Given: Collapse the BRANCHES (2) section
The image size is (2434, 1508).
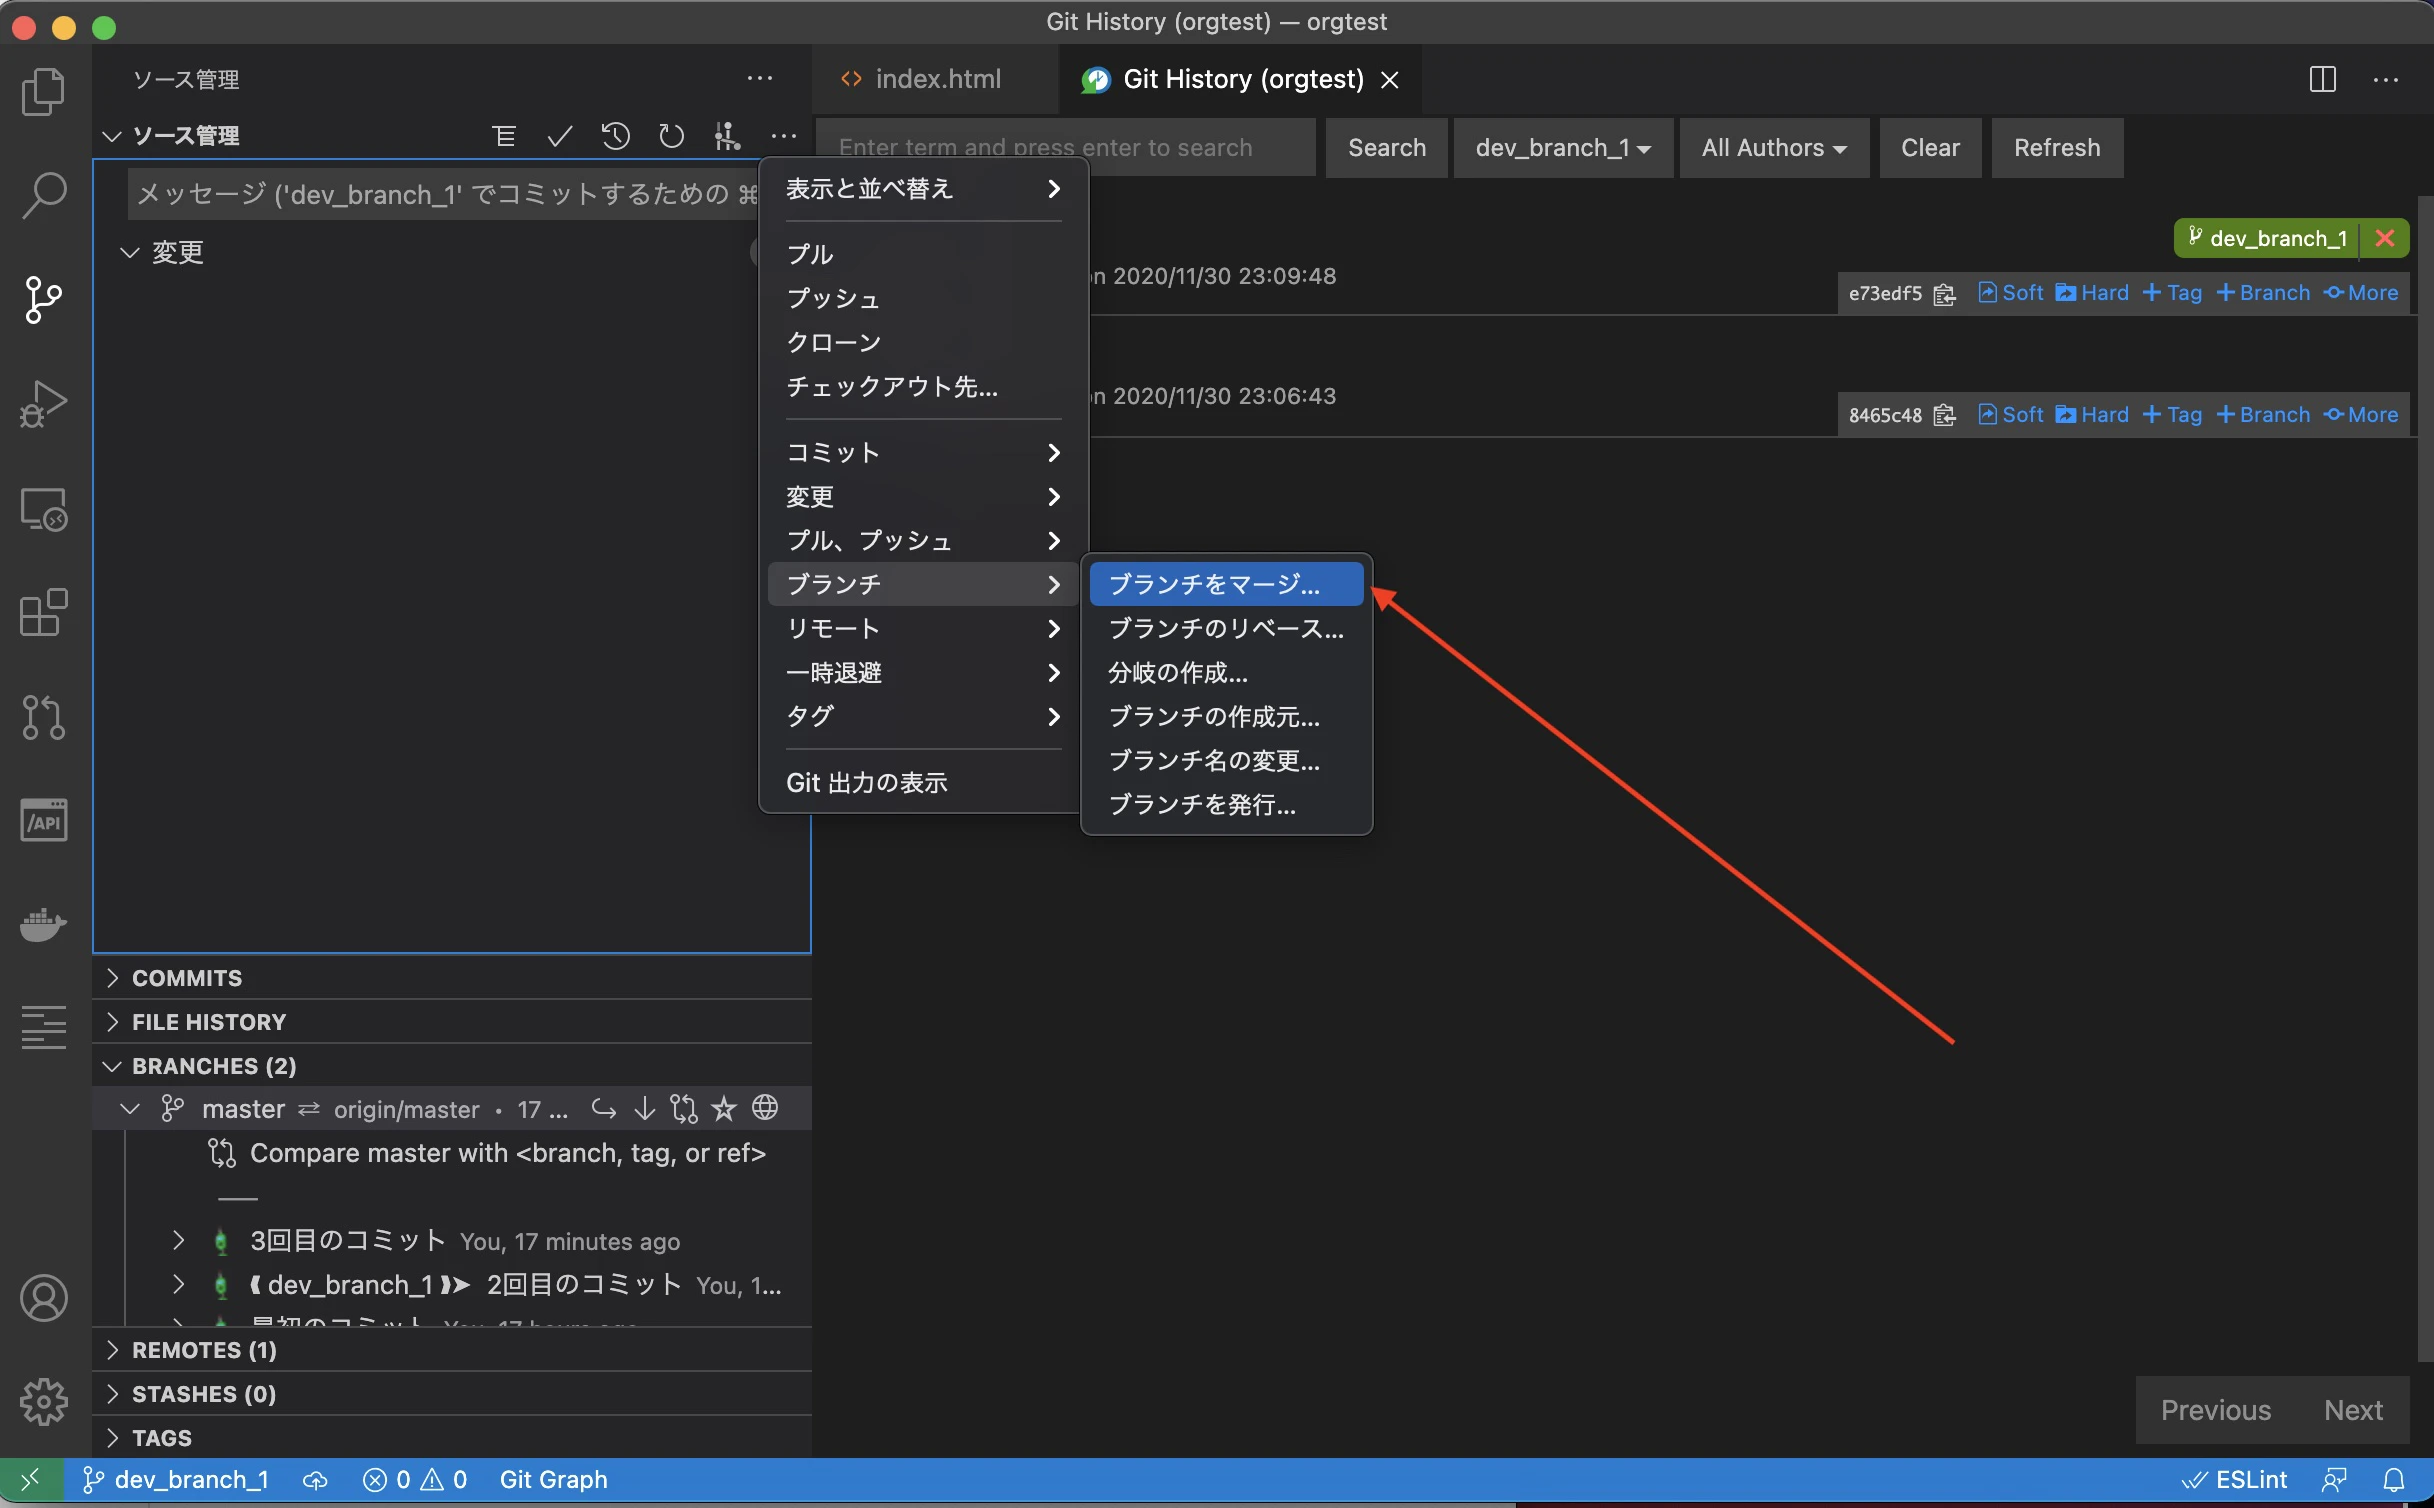Looking at the screenshot, I should 451,1066.
